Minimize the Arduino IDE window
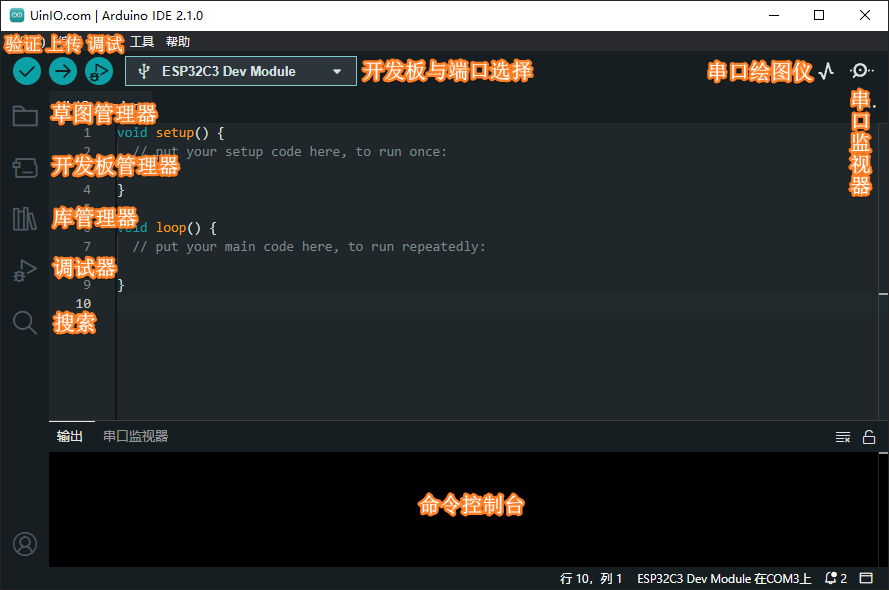This screenshot has height=590, width=889. (x=774, y=15)
